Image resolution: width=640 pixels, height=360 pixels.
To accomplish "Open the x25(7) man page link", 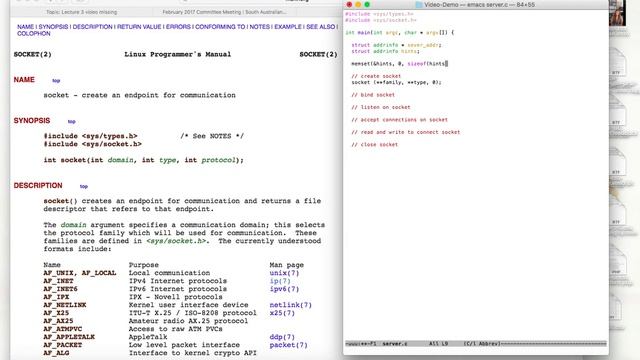I will click(282, 313).
